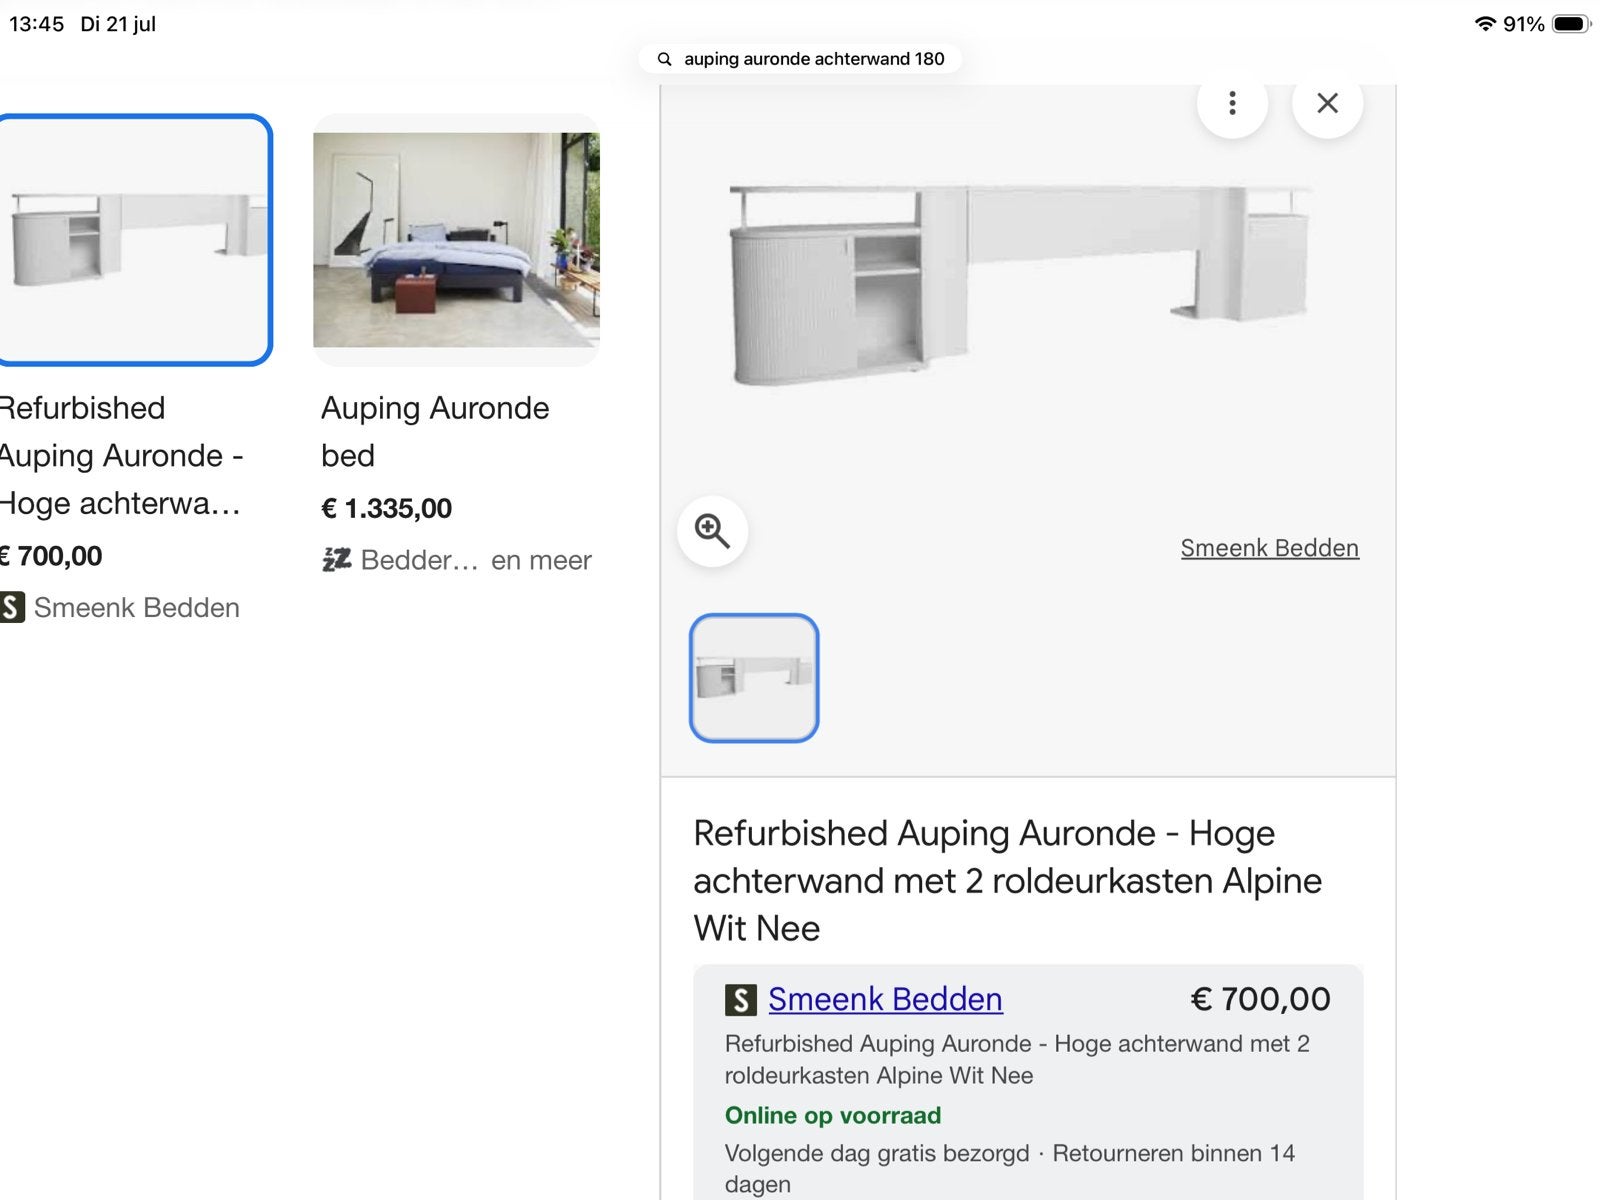1600x1200 pixels.
Task: Click the 'en meer' sellers text
Action: [541, 560]
